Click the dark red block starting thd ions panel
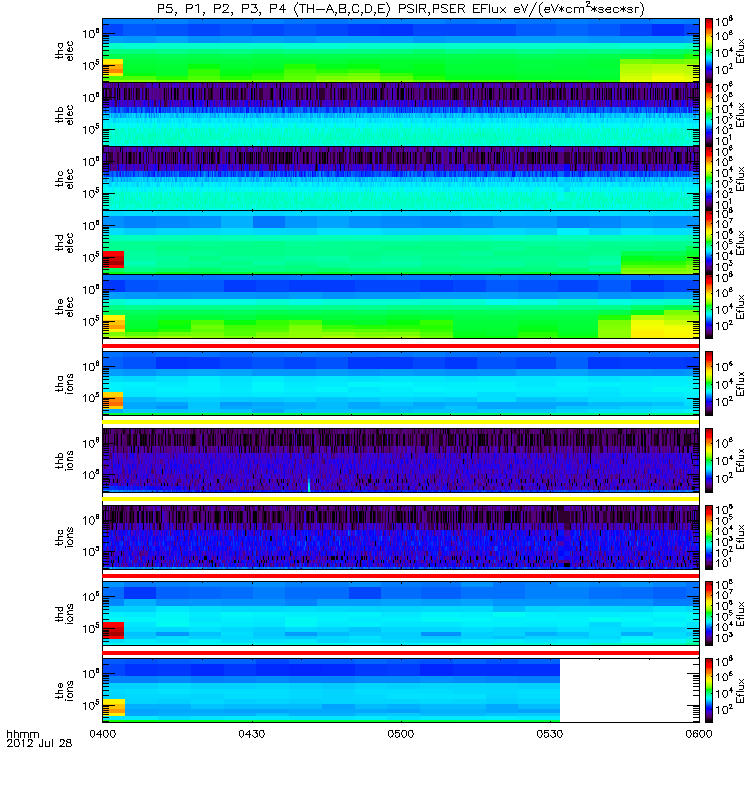Viewport: 750px width, 800px height. tap(113, 630)
